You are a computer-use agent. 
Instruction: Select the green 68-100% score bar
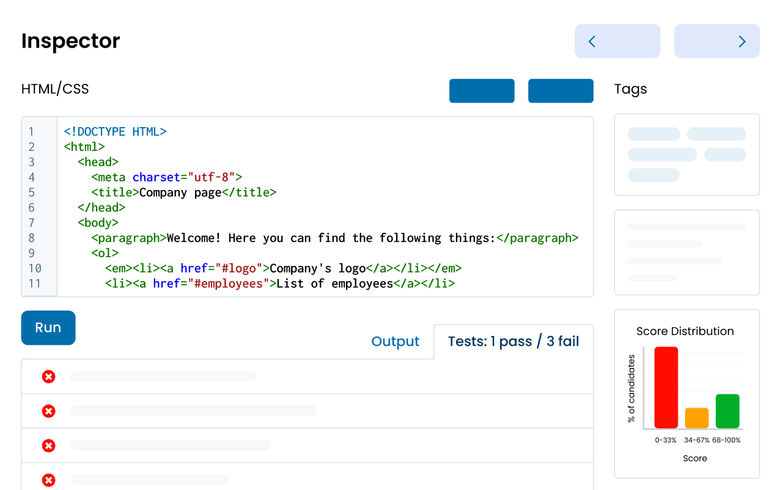tap(727, 410)
